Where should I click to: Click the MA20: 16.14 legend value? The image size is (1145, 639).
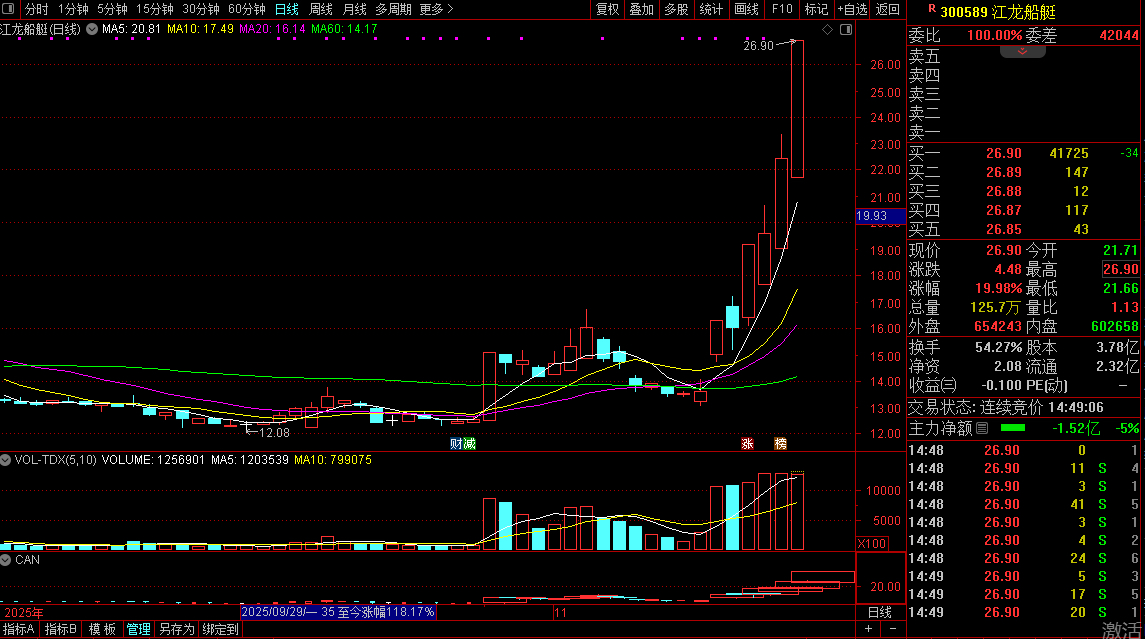(x=272, y=29)
